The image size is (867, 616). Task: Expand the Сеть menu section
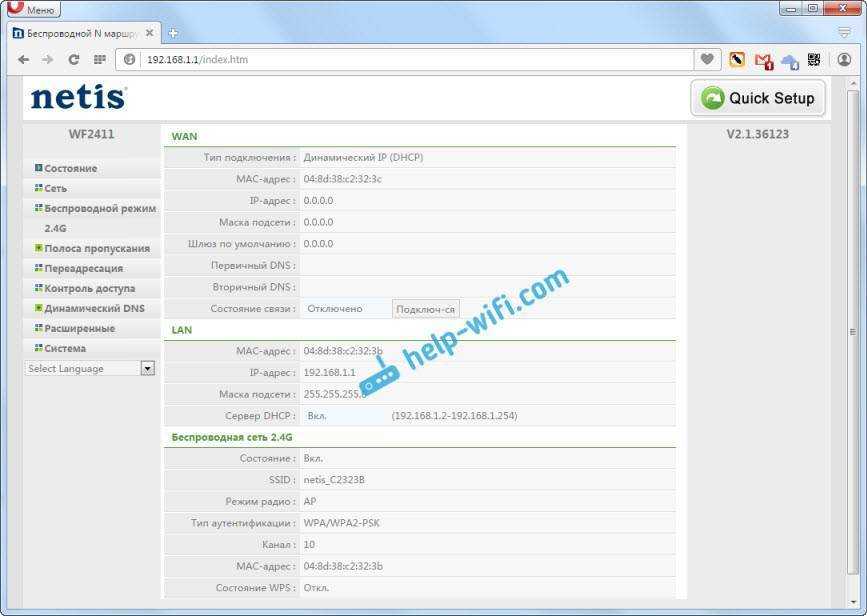pyautogui.click(x=55, y=188)
